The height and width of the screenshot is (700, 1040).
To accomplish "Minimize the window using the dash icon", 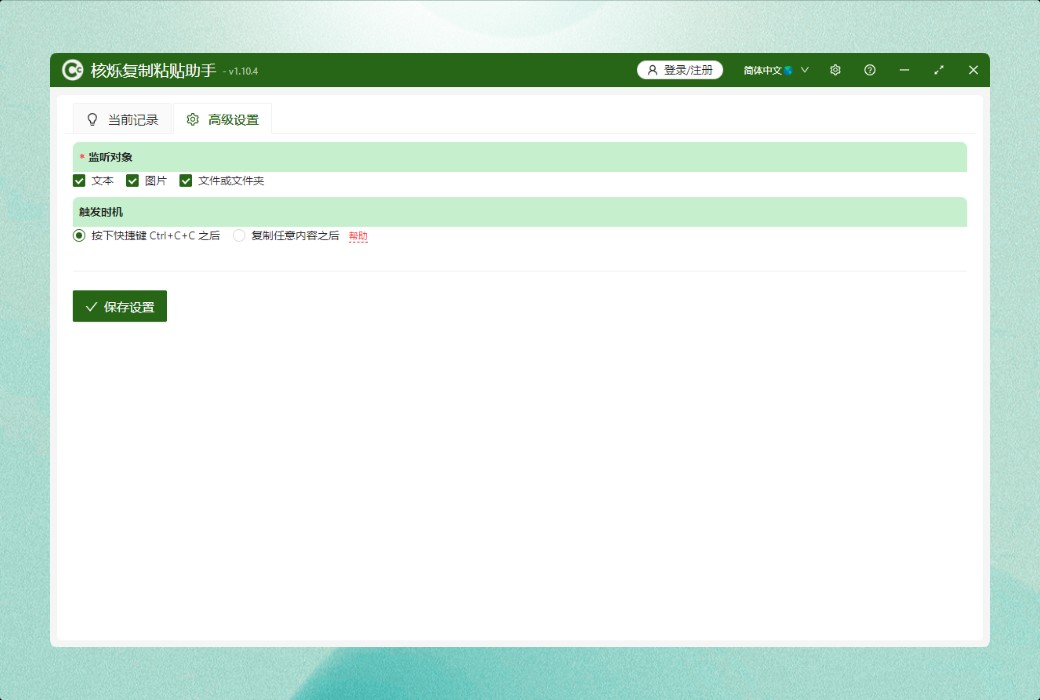I will coord(904,70).
